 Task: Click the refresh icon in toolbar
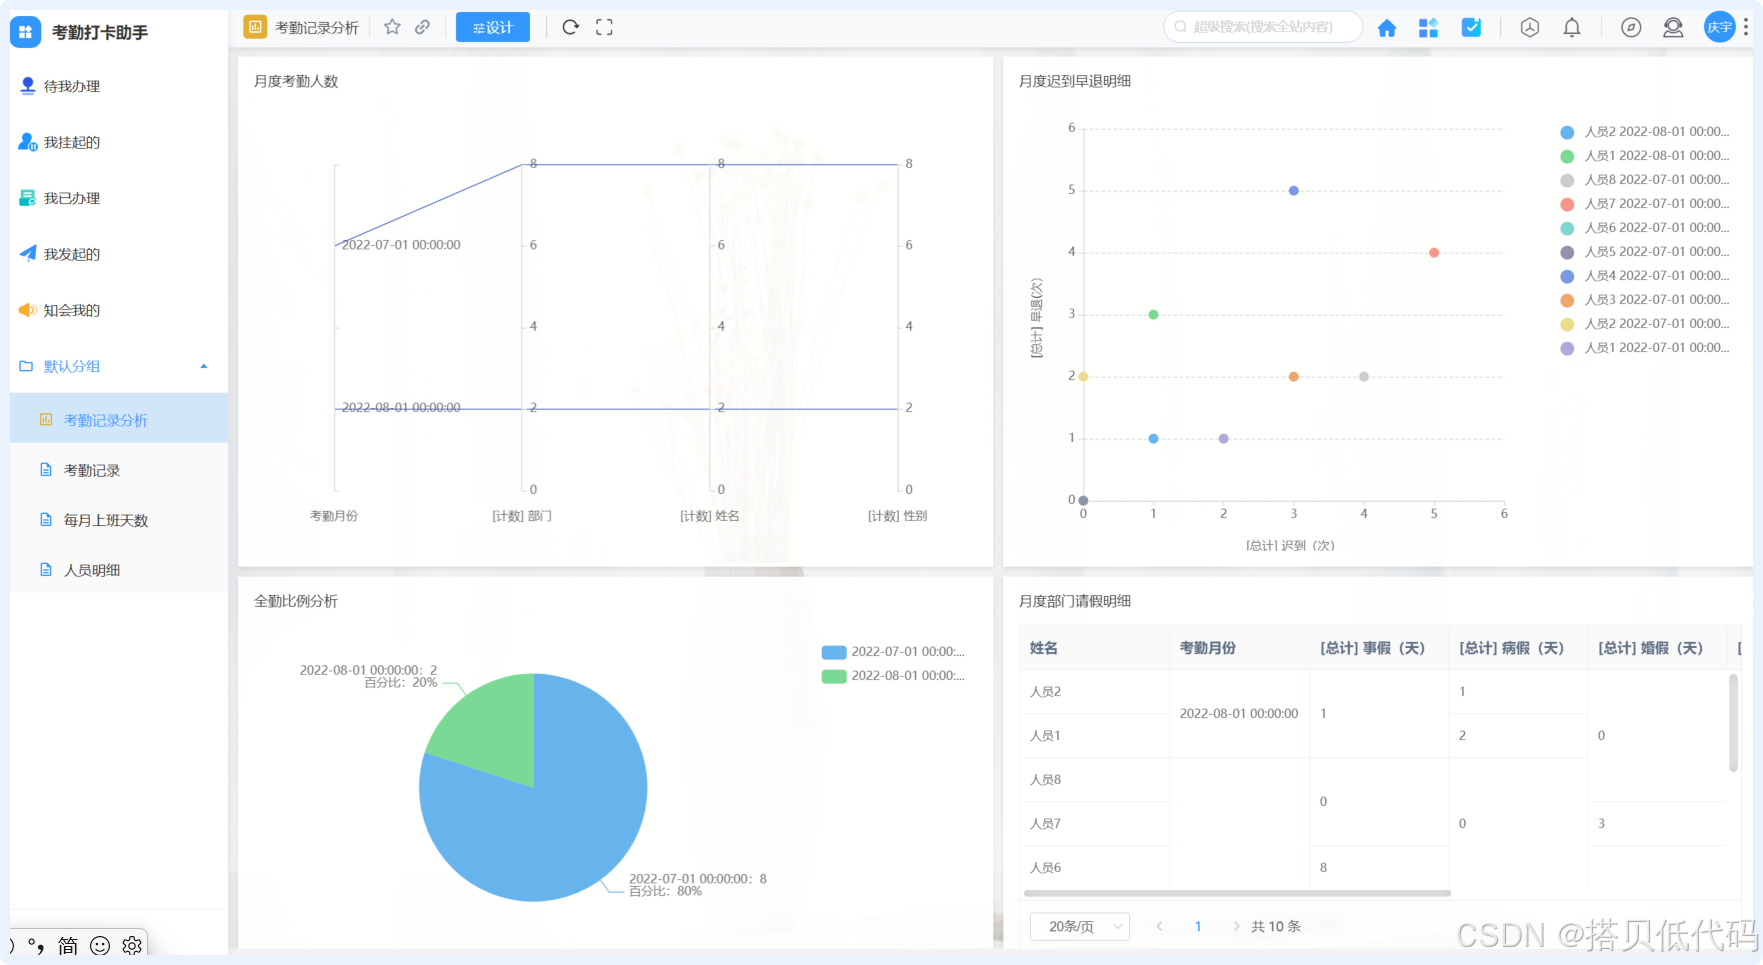click(x=570, y=27)
